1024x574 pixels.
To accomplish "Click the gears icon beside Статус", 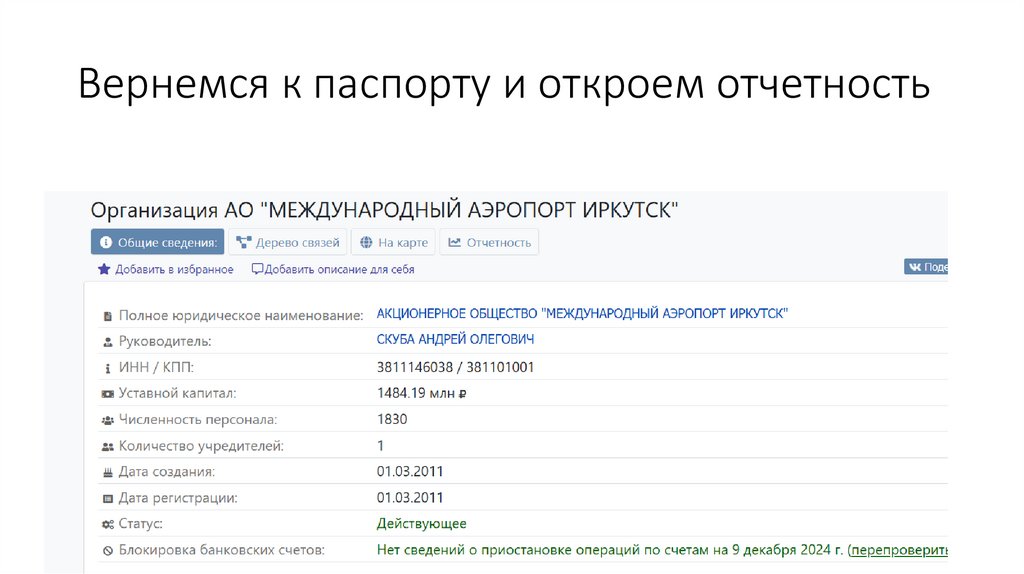I will [x=108, y=524].
